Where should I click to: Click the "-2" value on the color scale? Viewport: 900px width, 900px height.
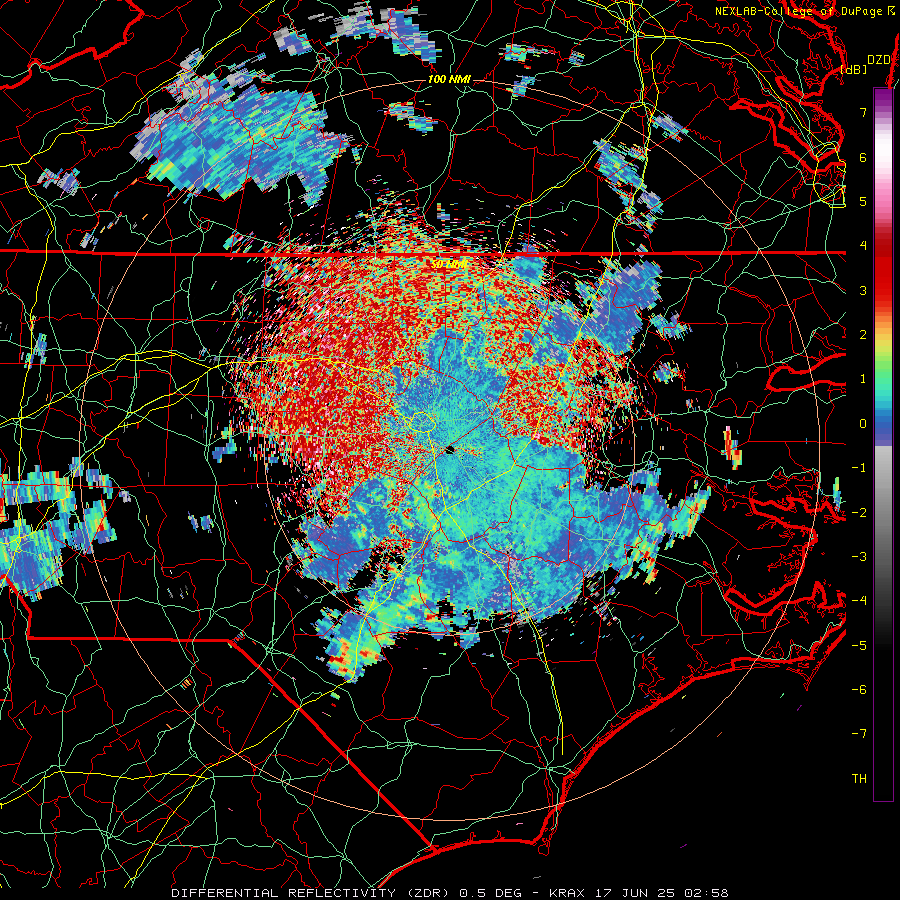[x=859, y=513]
